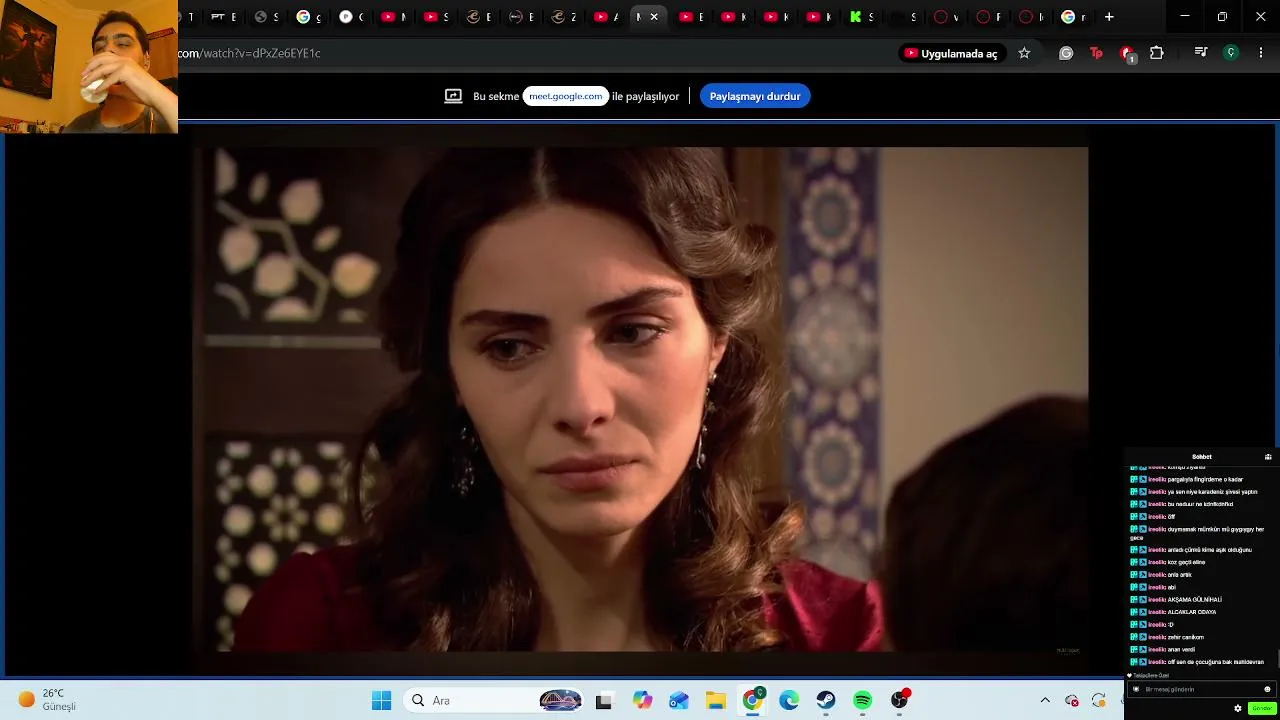This screenshot has height=720, width=1280.
Task: Open chat community icon beside Sohbet header
Action: click(1268, 457)
